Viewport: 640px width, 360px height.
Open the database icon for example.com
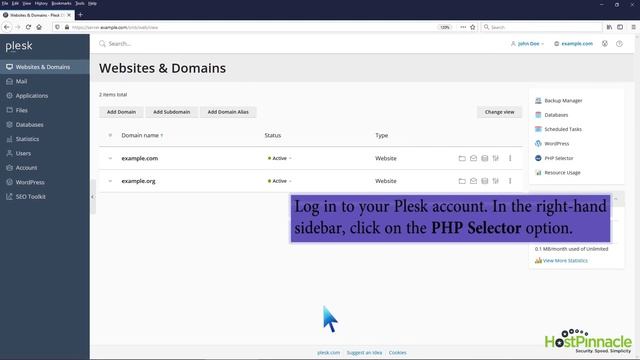pos(484,158)
